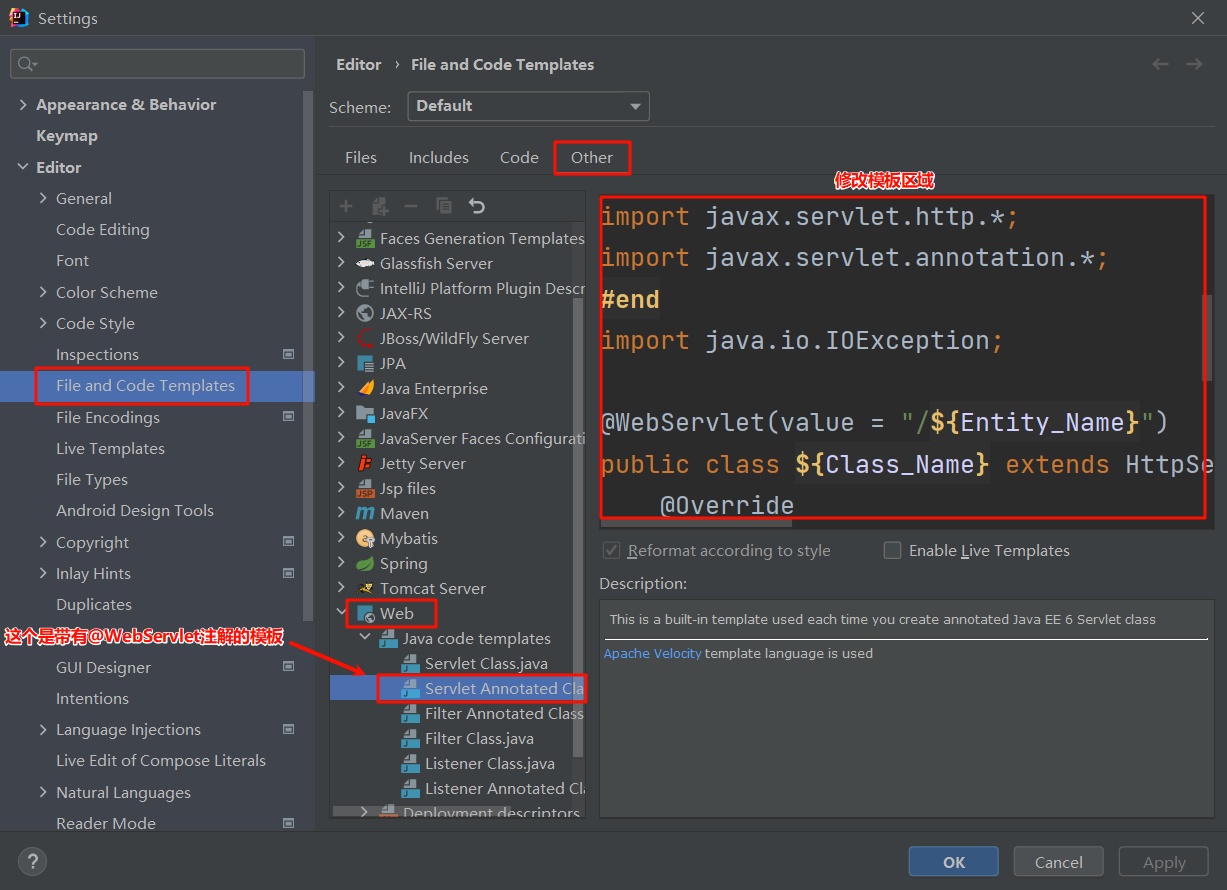Click the JBoss/WildFly Server red icon

[365, 338]
